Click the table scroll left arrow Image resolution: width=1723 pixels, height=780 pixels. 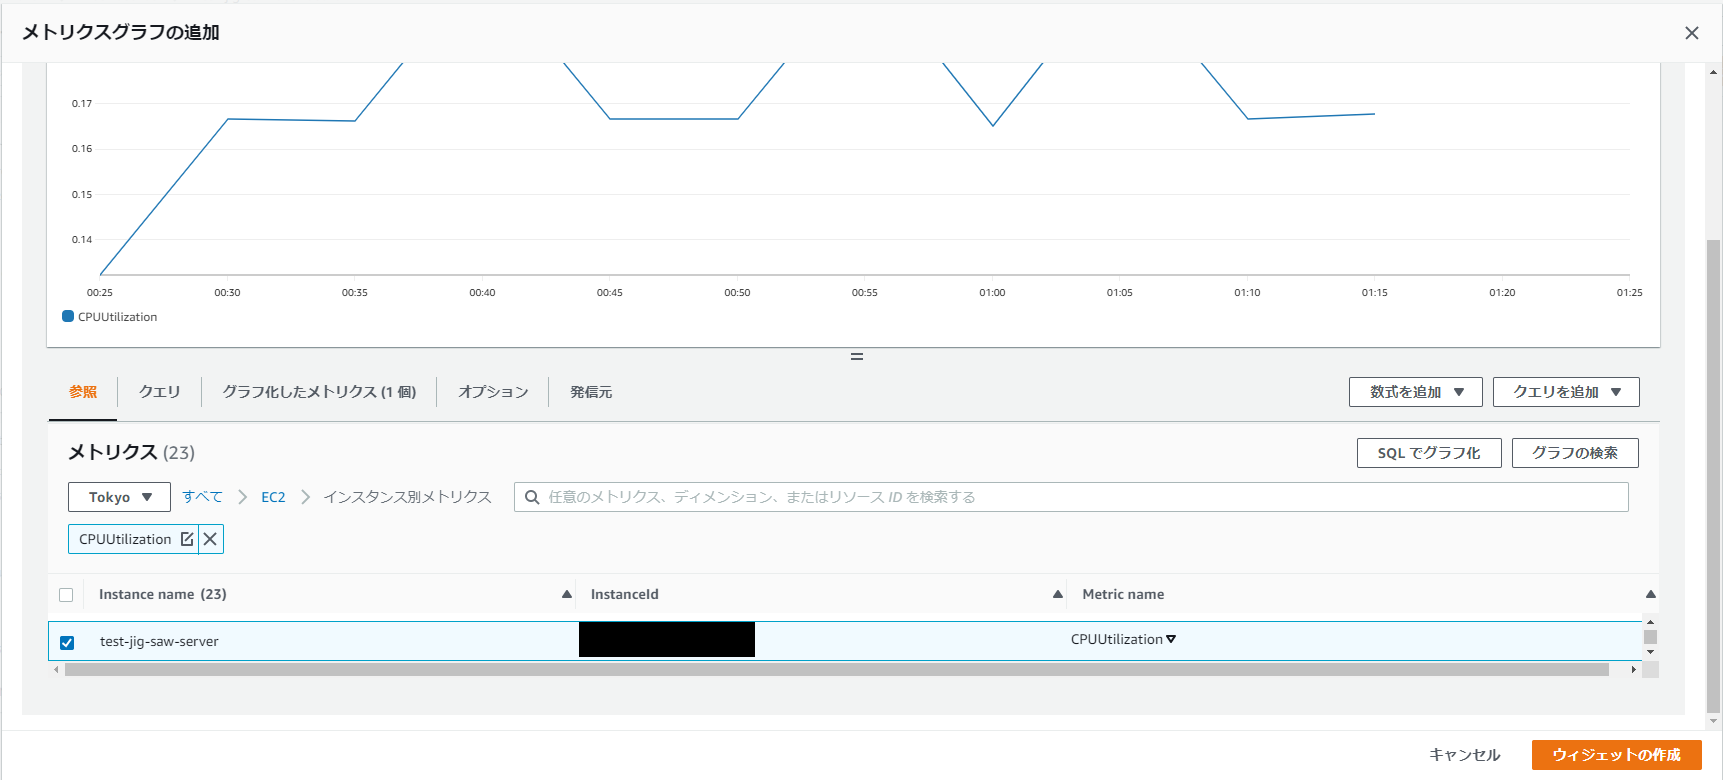[x=56, y=669]
